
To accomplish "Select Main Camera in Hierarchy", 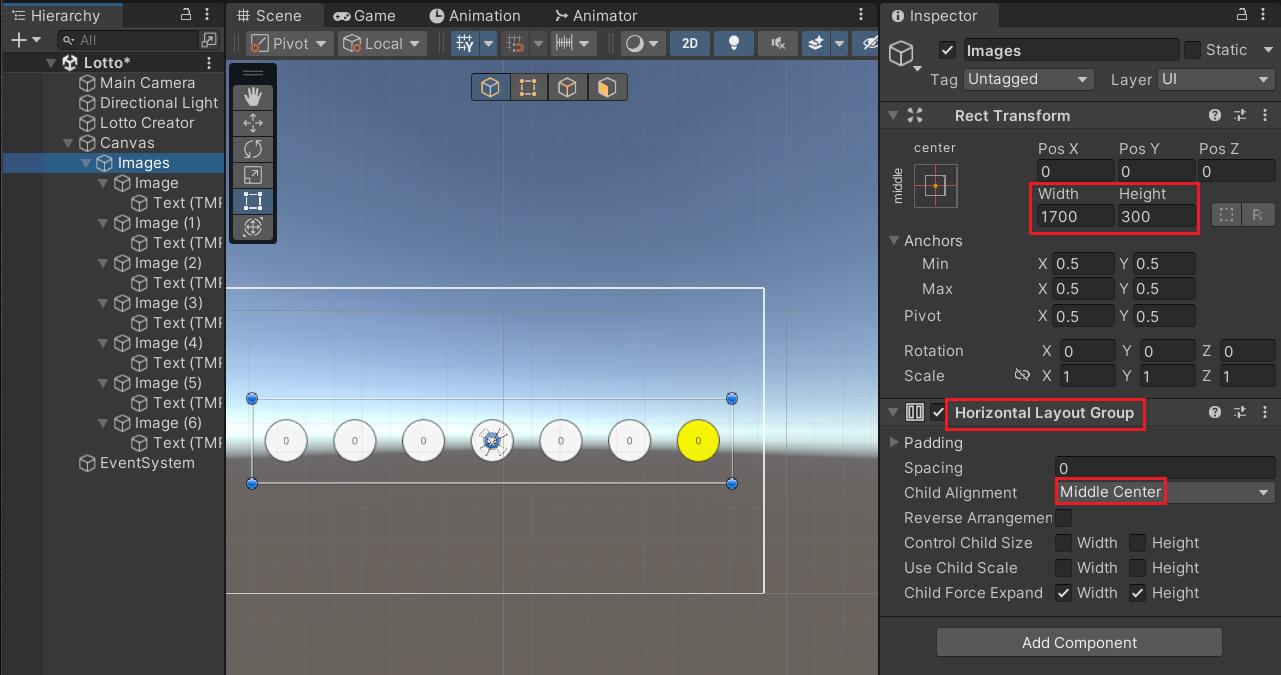I will click(147, 83).
